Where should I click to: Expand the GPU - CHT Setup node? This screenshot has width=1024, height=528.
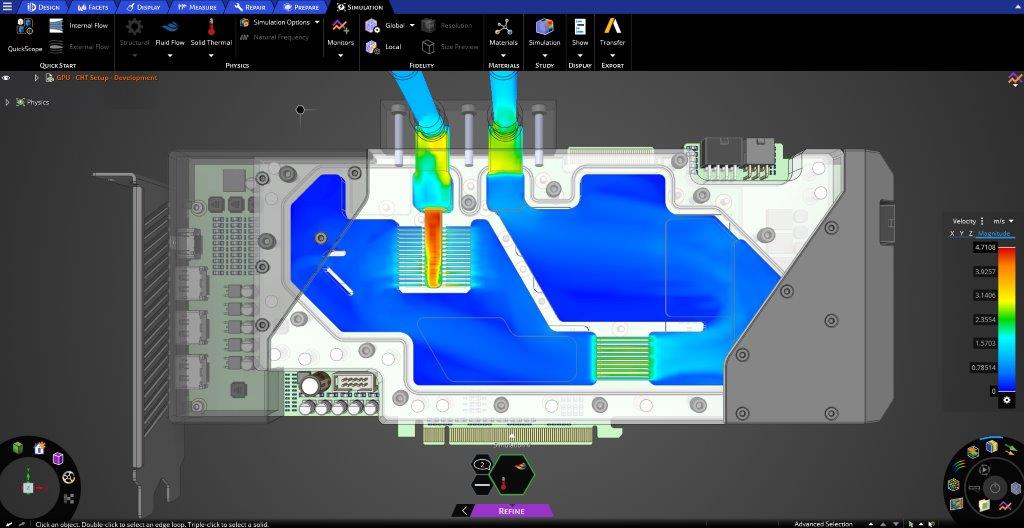tap(37, 78)
